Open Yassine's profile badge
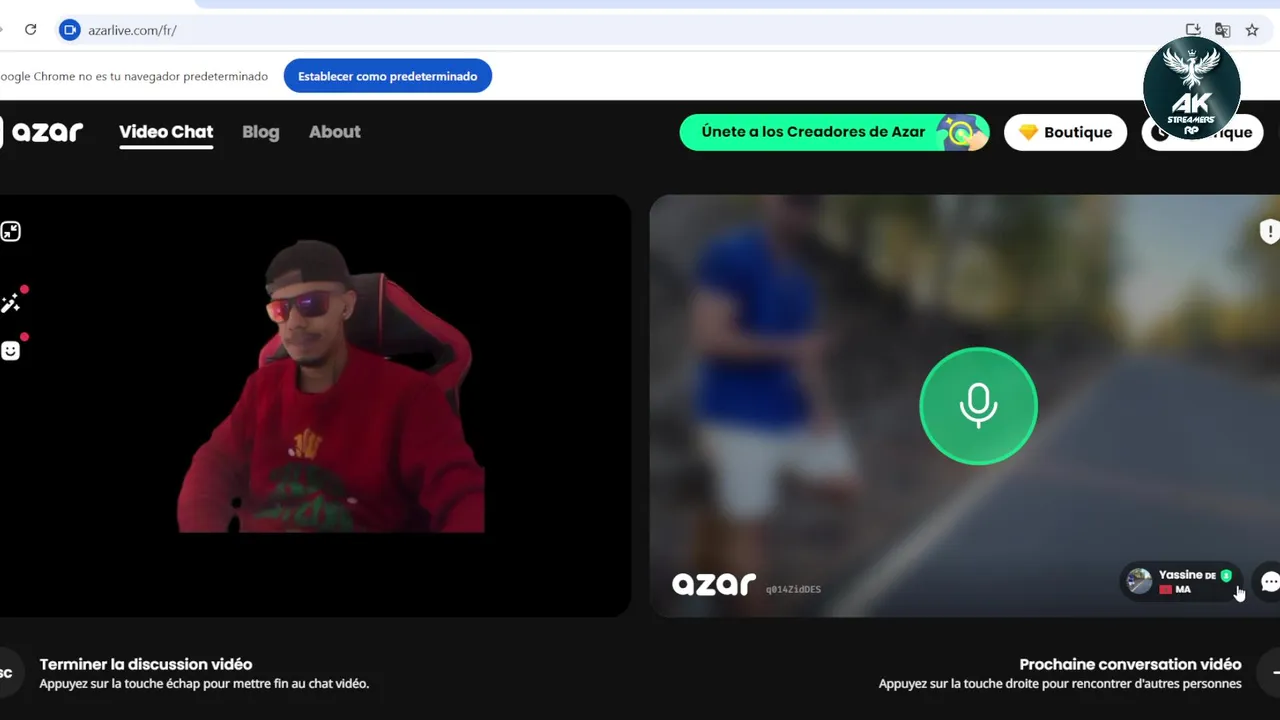The width and height of the screenshot is (1280, 720). 1181,581
